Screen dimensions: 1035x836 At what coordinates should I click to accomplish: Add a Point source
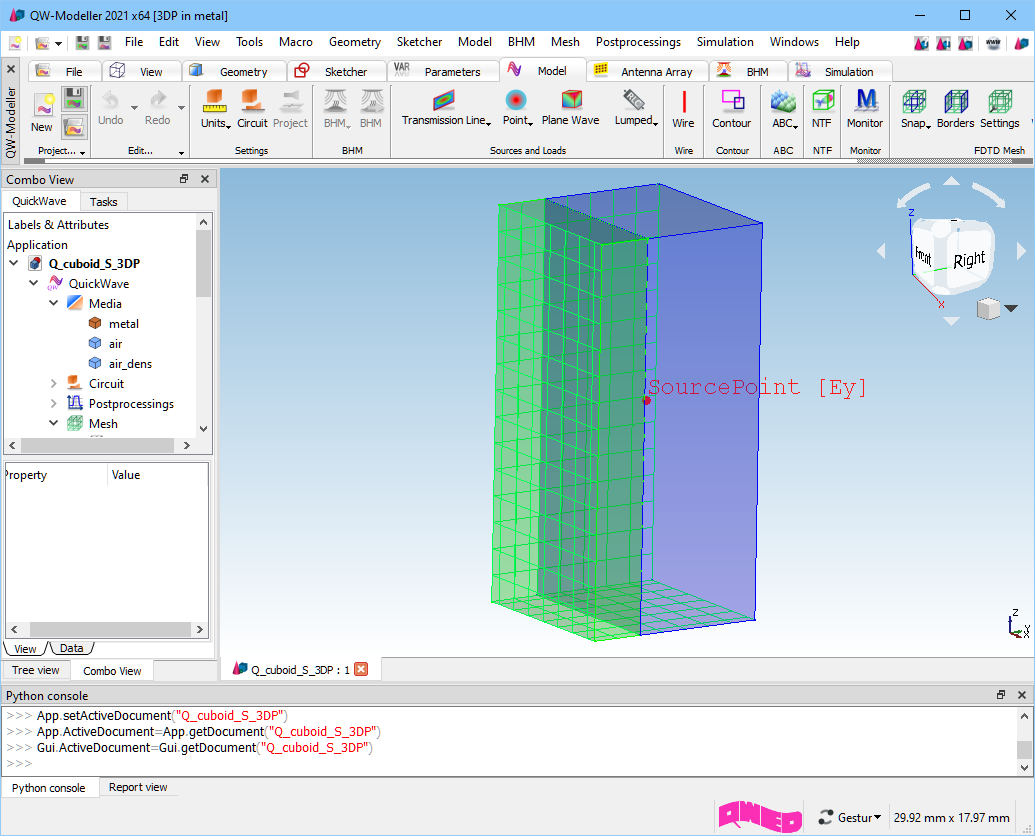[517, 109]
